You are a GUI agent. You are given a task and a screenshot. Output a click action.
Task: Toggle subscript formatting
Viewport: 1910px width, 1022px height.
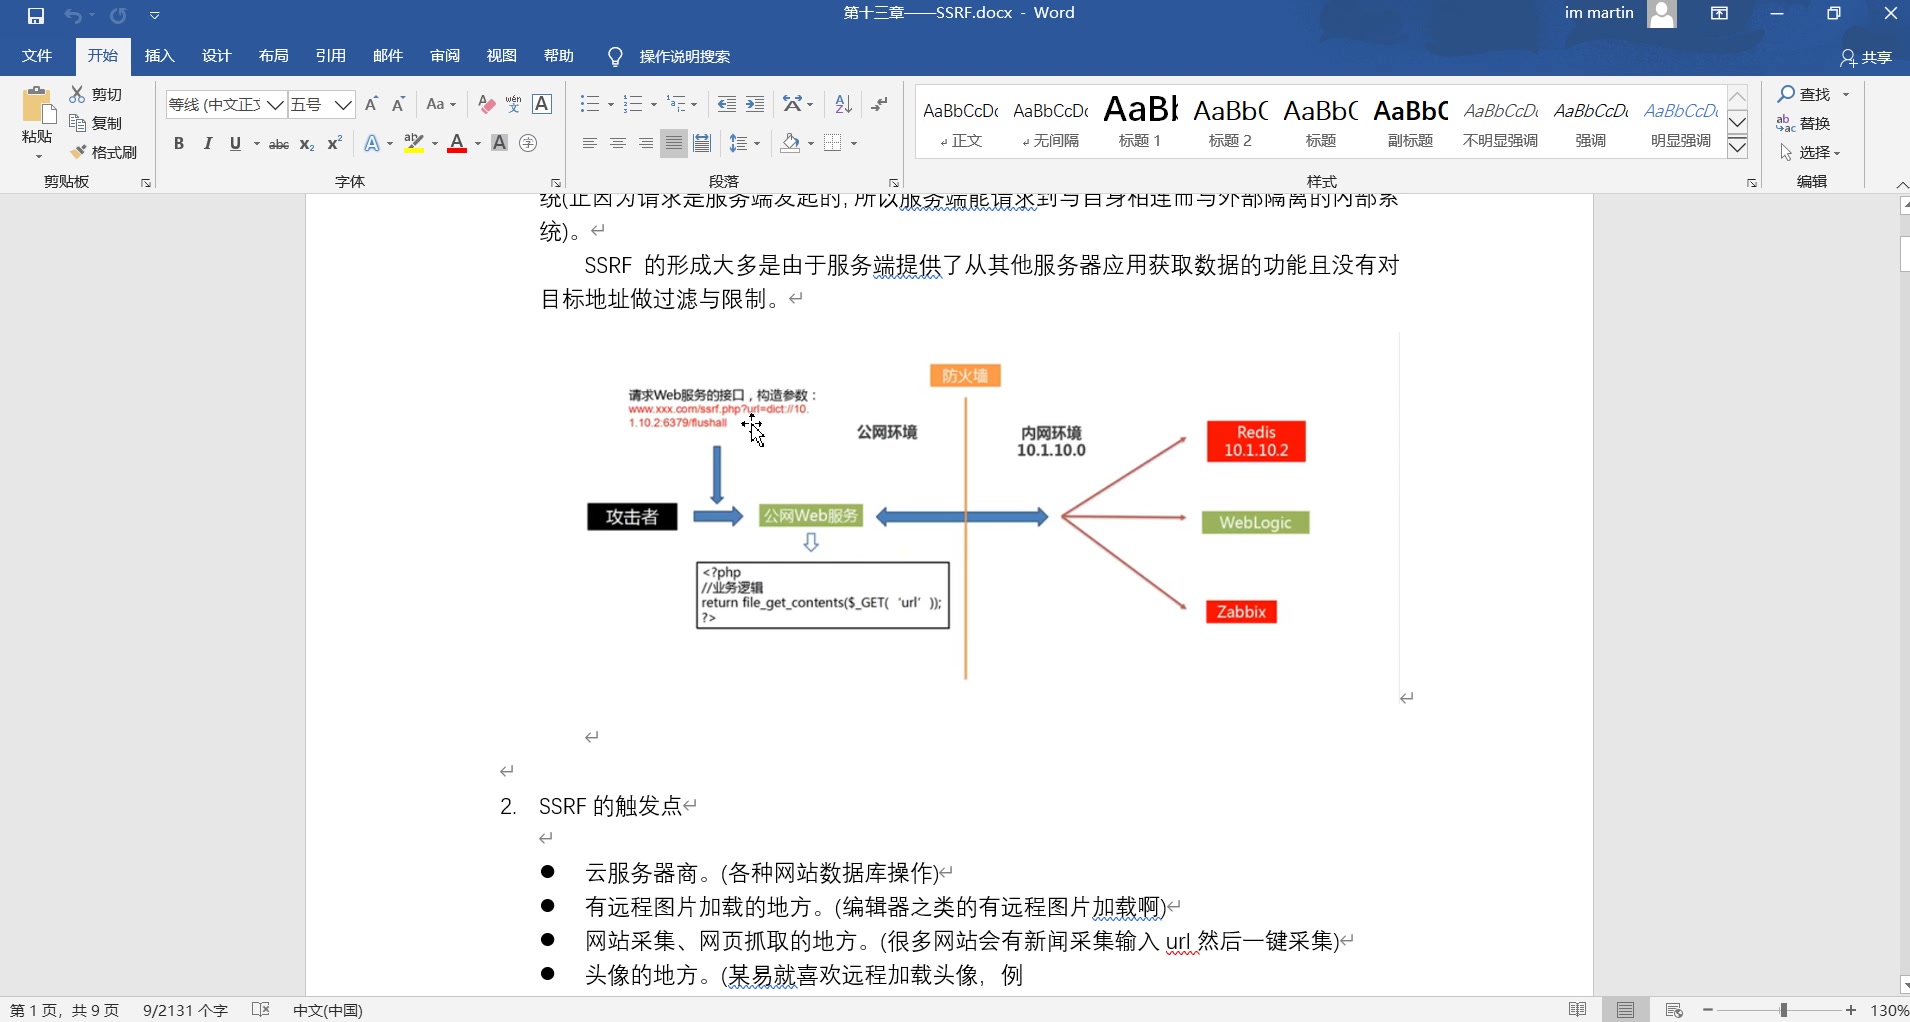(x=307, y=144)
